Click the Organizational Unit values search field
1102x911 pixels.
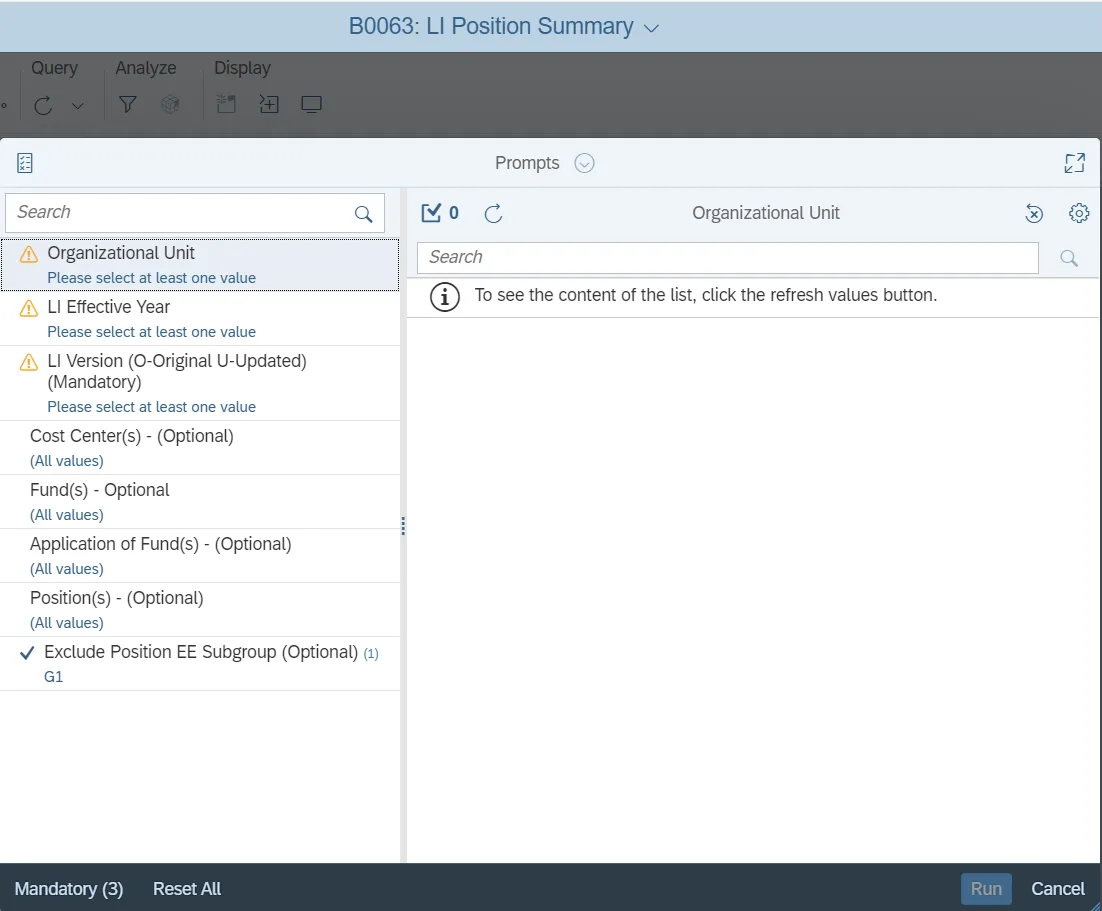(727, 258)
